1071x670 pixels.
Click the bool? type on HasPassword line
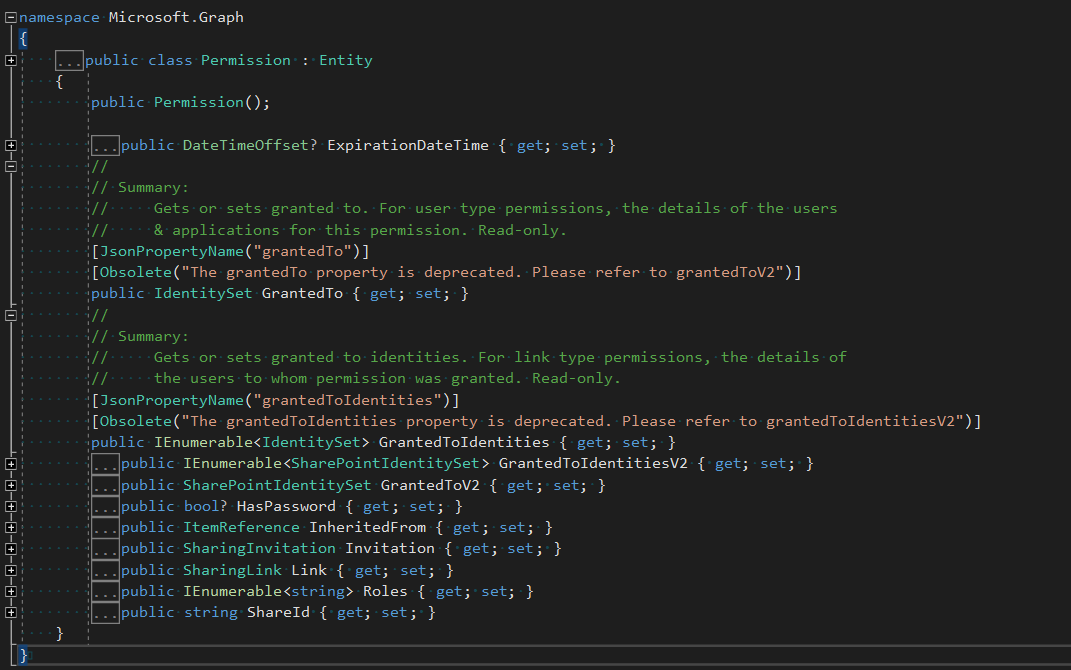[205, 507]
